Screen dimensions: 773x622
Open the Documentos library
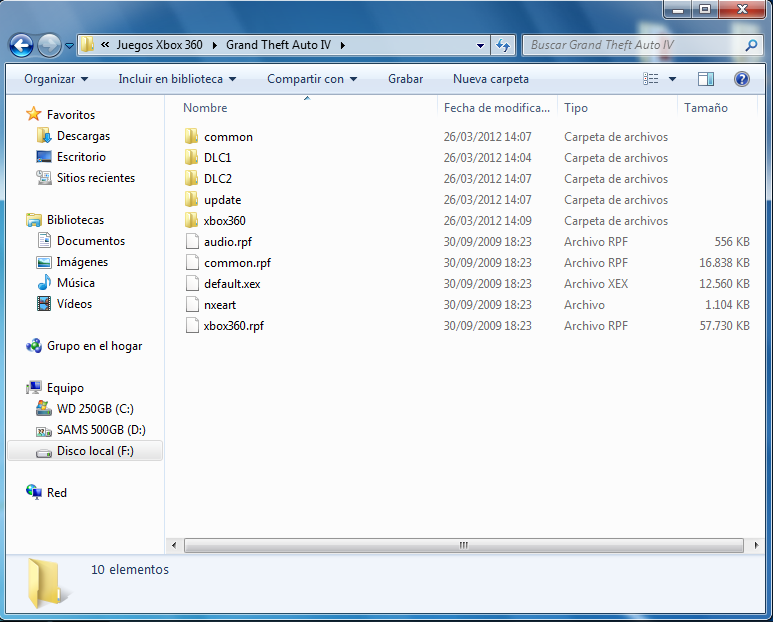tap(91, 241)
